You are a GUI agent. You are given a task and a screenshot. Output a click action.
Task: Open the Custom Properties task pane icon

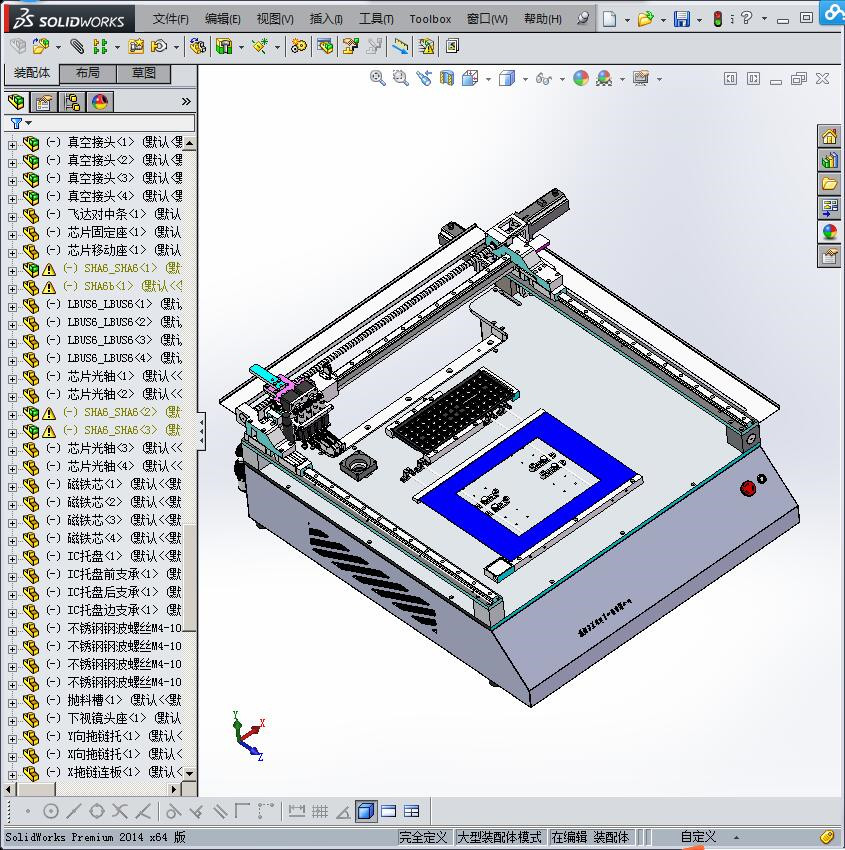tap(829, 255)
